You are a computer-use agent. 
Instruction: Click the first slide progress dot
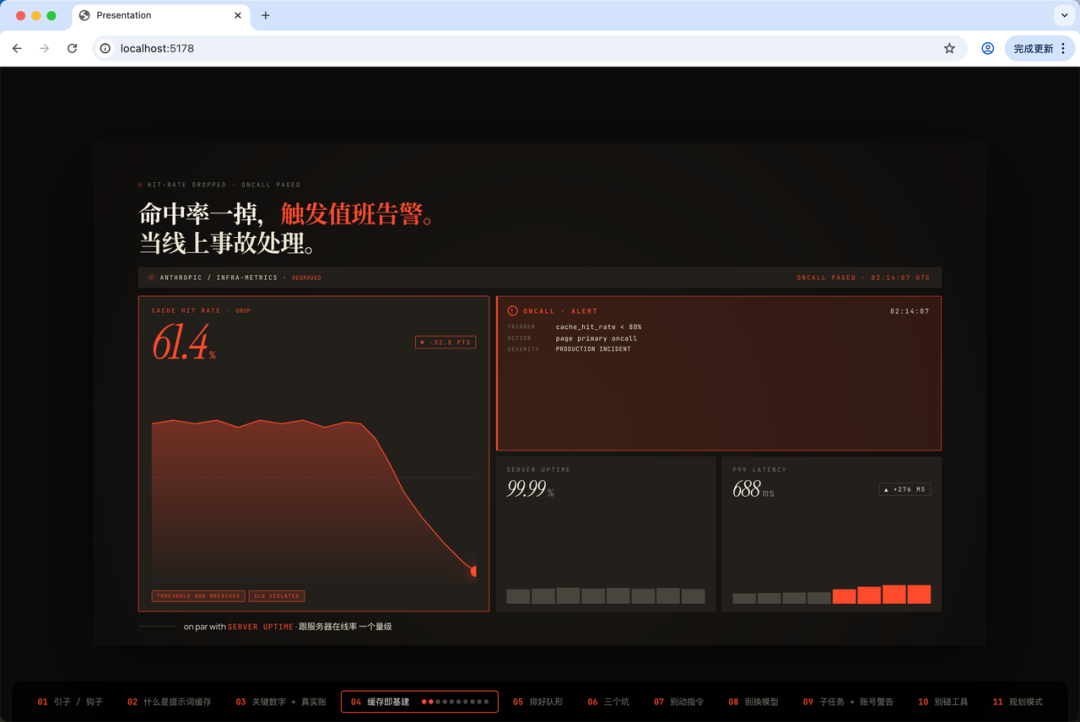click(x=424, y=702)
